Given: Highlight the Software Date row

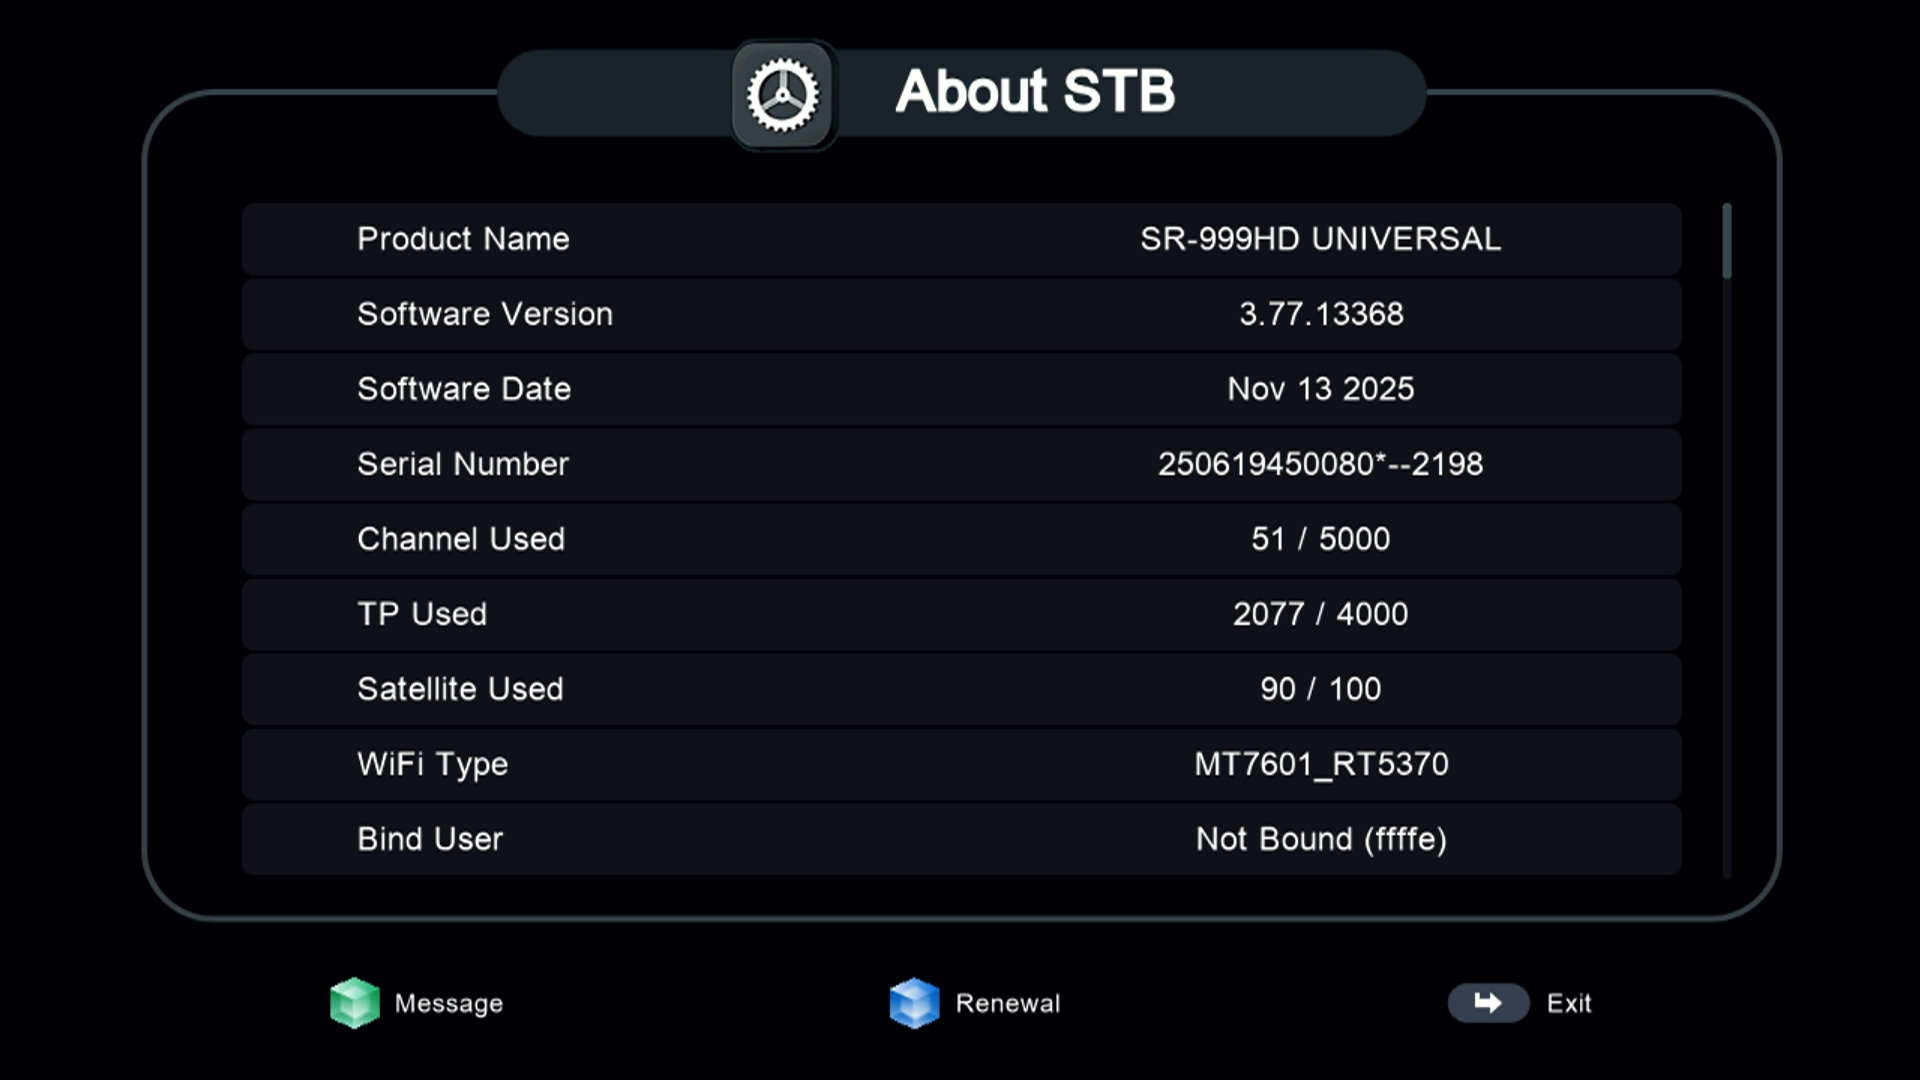Looking at the screenshot, I should [960, 389].
